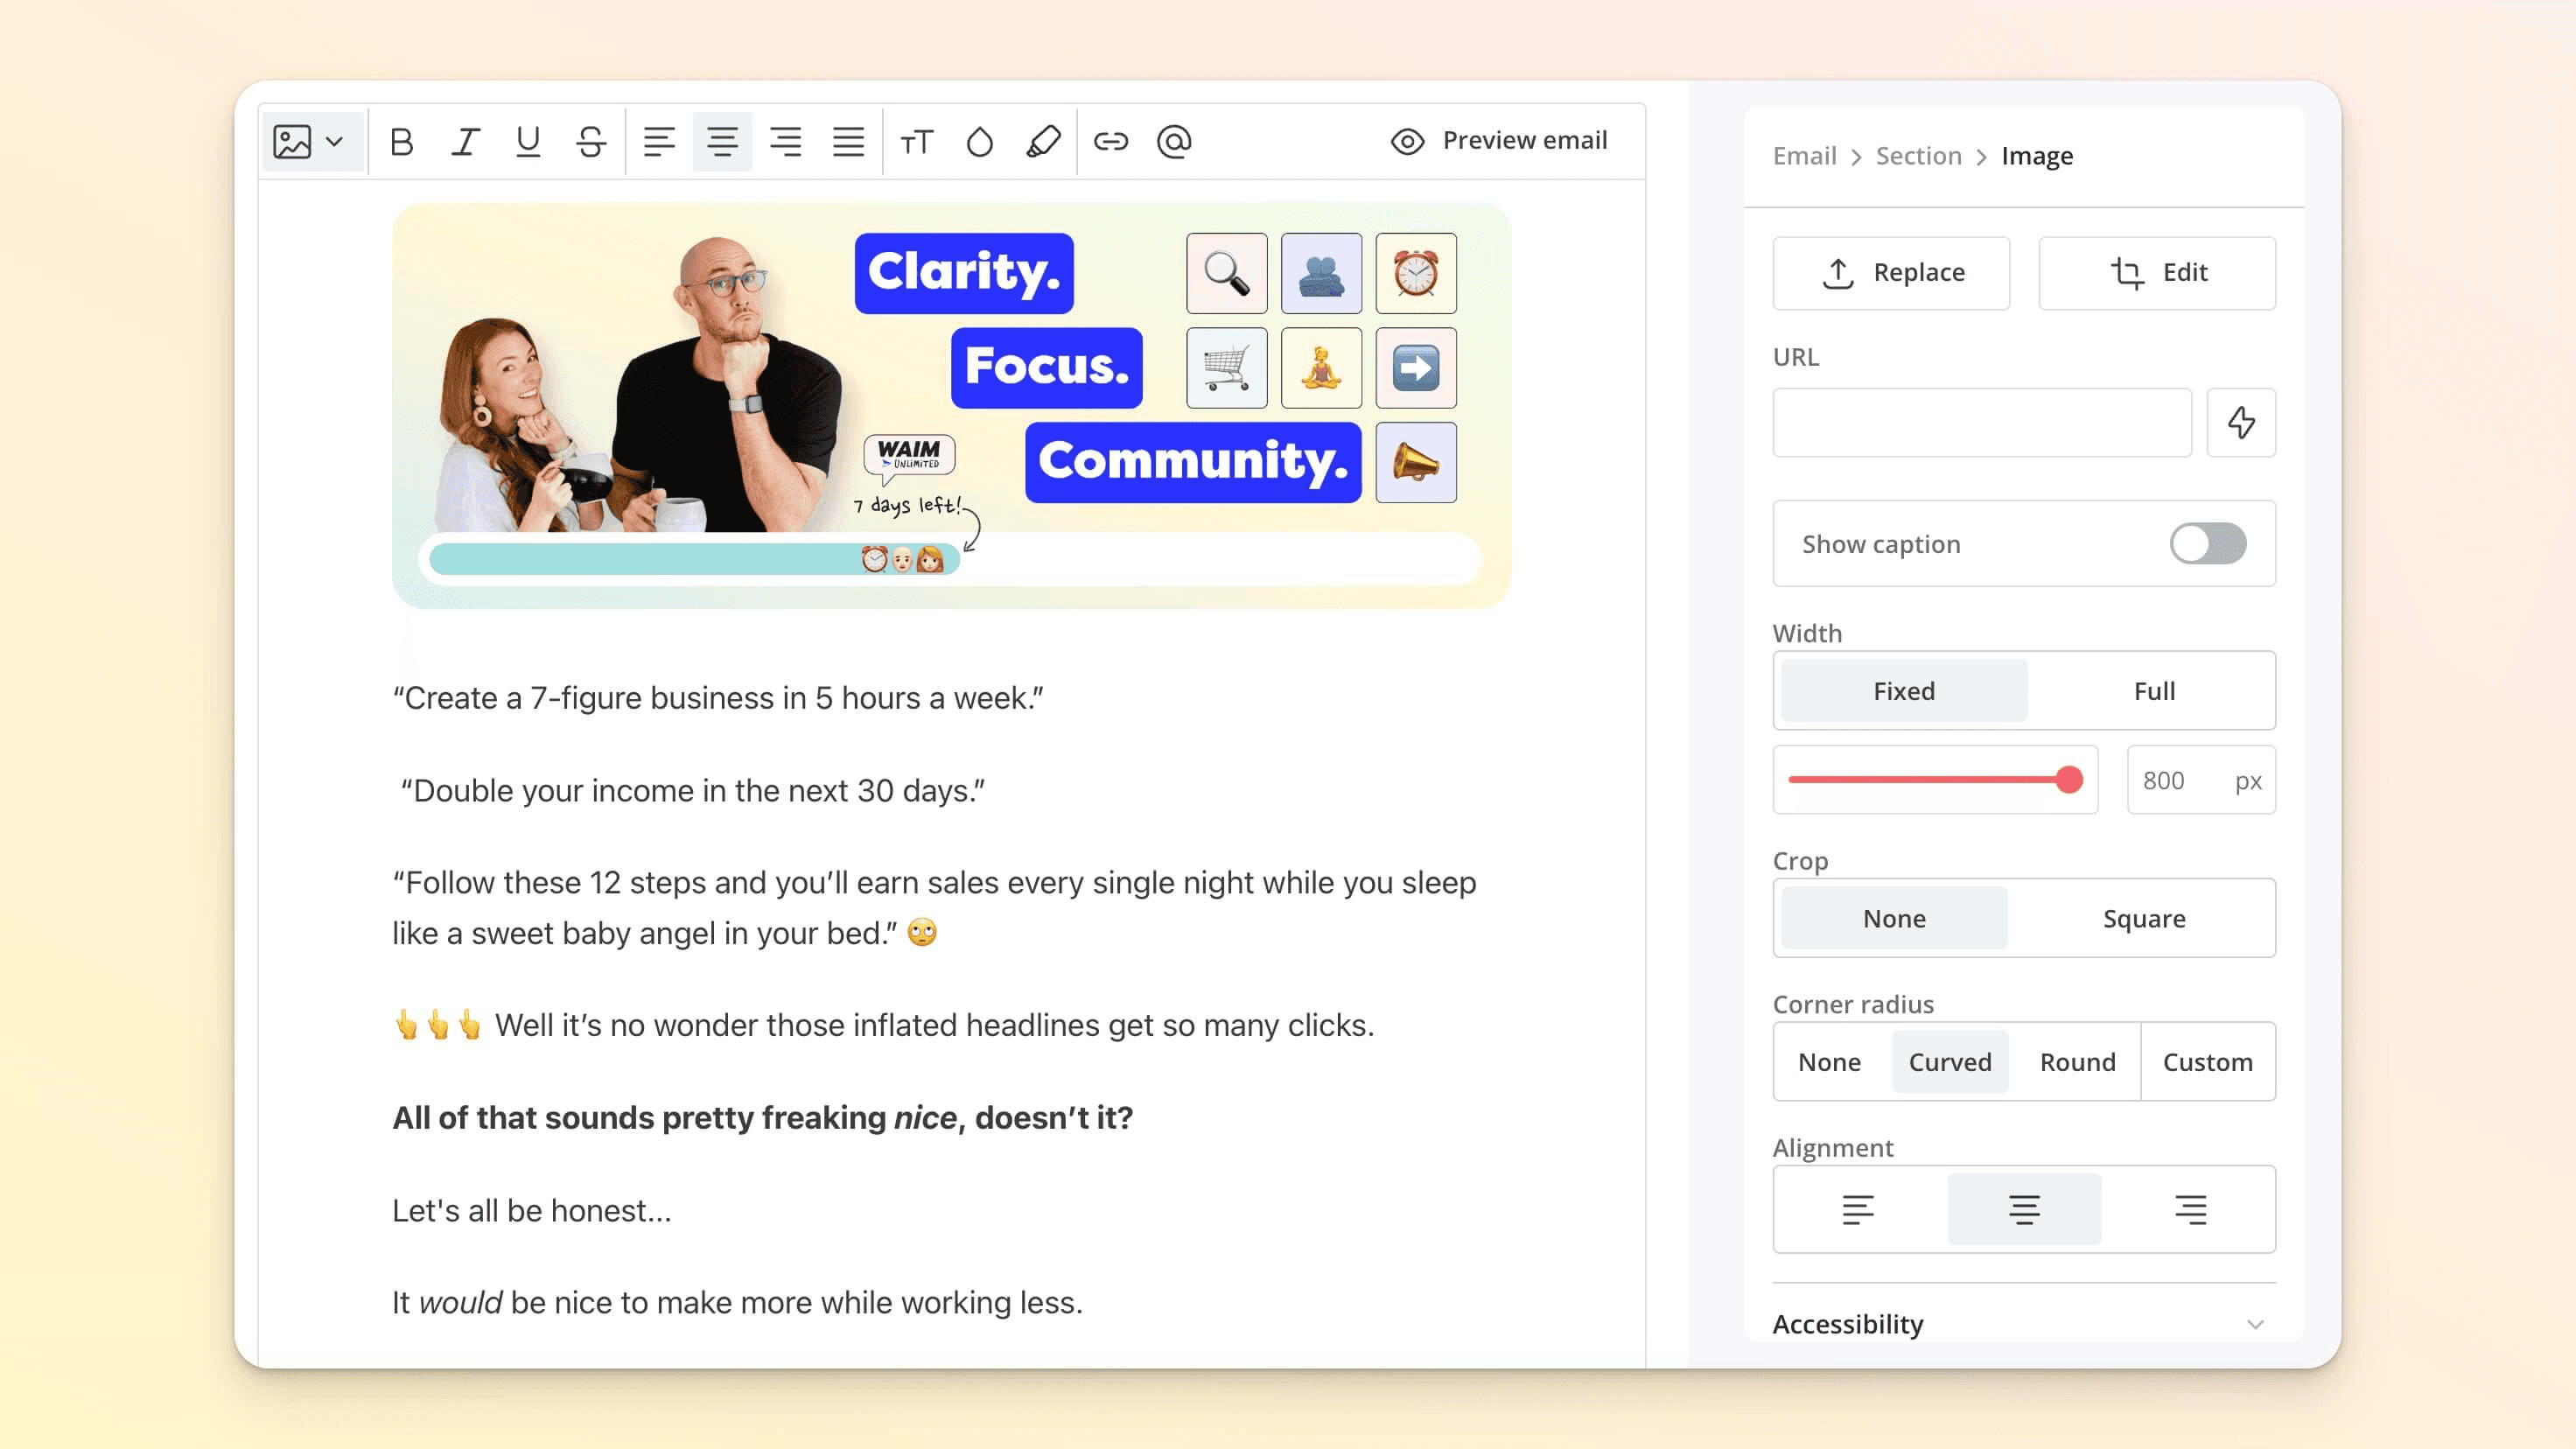Navigate to Email in the breadcrumb
Screen dimensions: 2576x1449
pyautogui.click(x=1804, y=156)
